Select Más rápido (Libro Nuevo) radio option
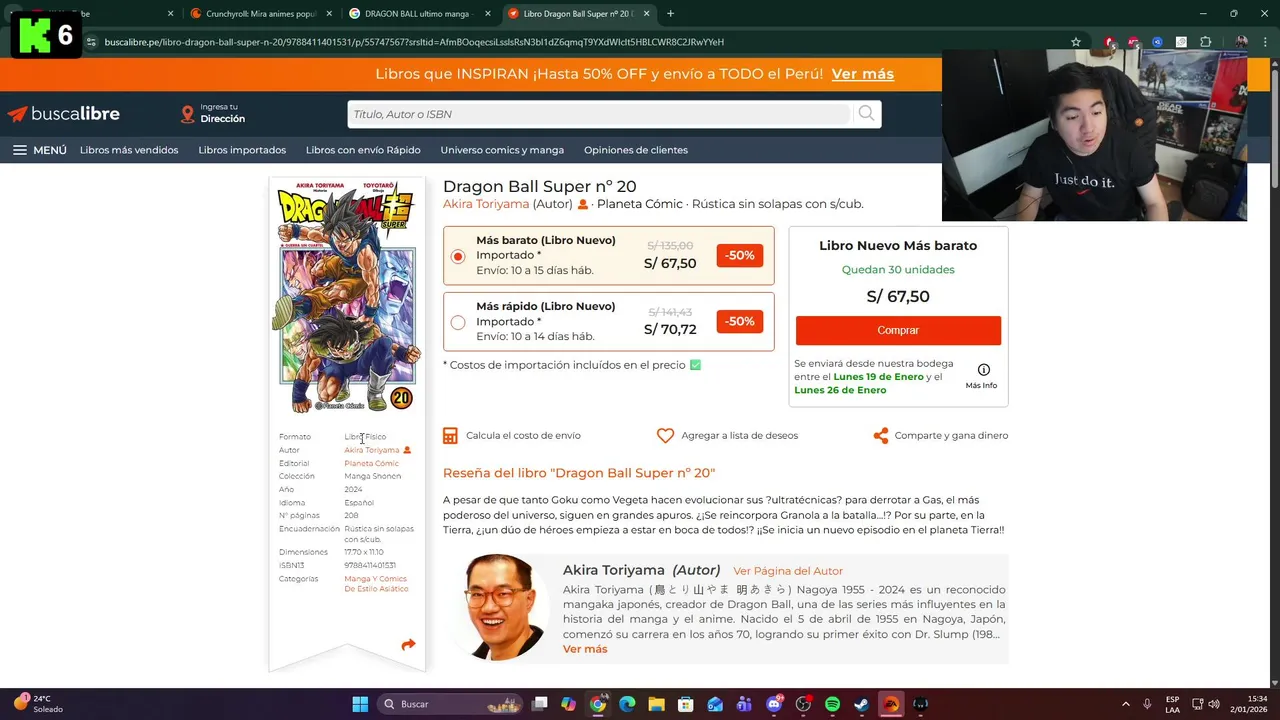1280x720 pixels. tap(458, 322)
